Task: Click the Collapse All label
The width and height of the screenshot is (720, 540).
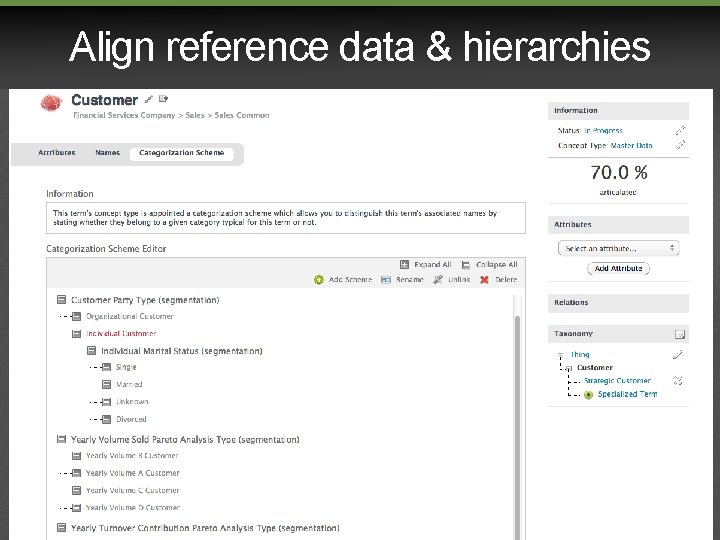Action: (496, 264)
